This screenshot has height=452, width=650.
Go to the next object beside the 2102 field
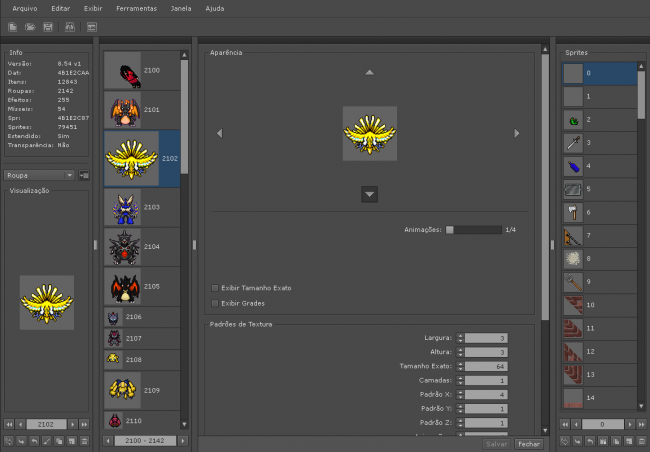point(73,424)
